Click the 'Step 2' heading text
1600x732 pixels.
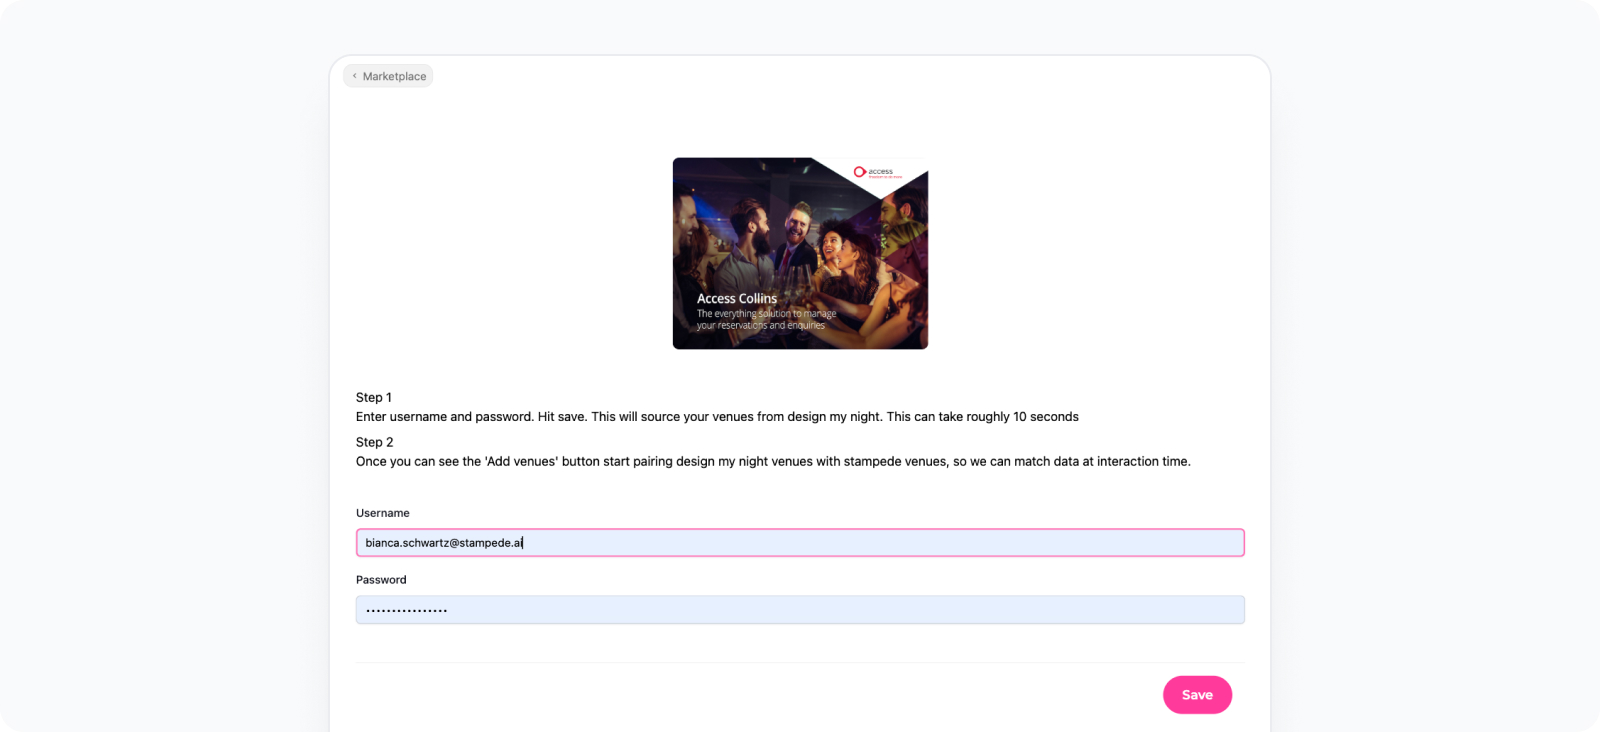click(374, 442)
